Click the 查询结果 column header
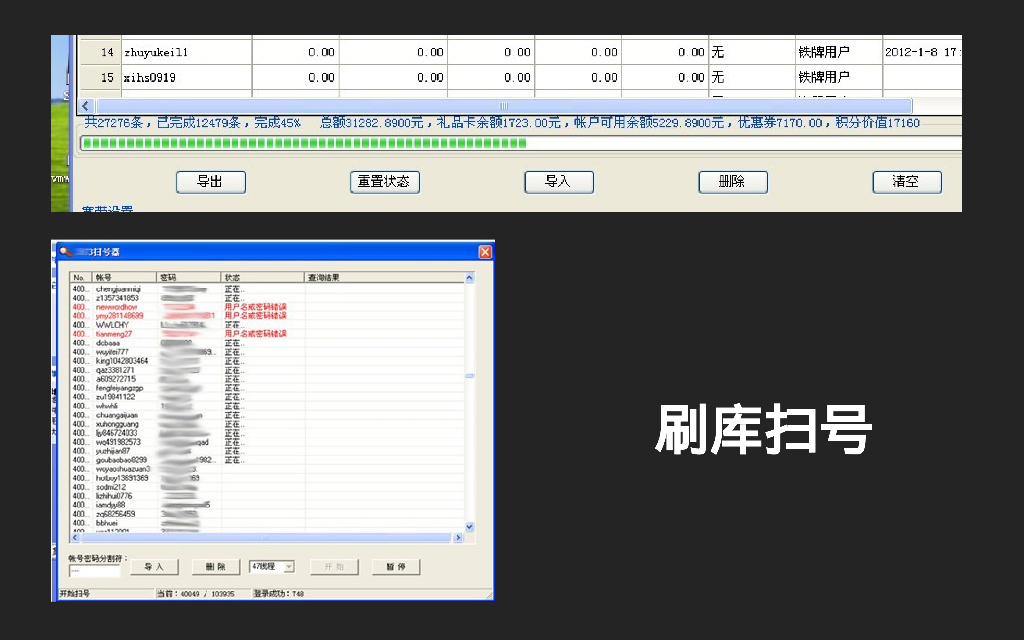Screen dimensions: 1024x640 [x=385, y=278]
